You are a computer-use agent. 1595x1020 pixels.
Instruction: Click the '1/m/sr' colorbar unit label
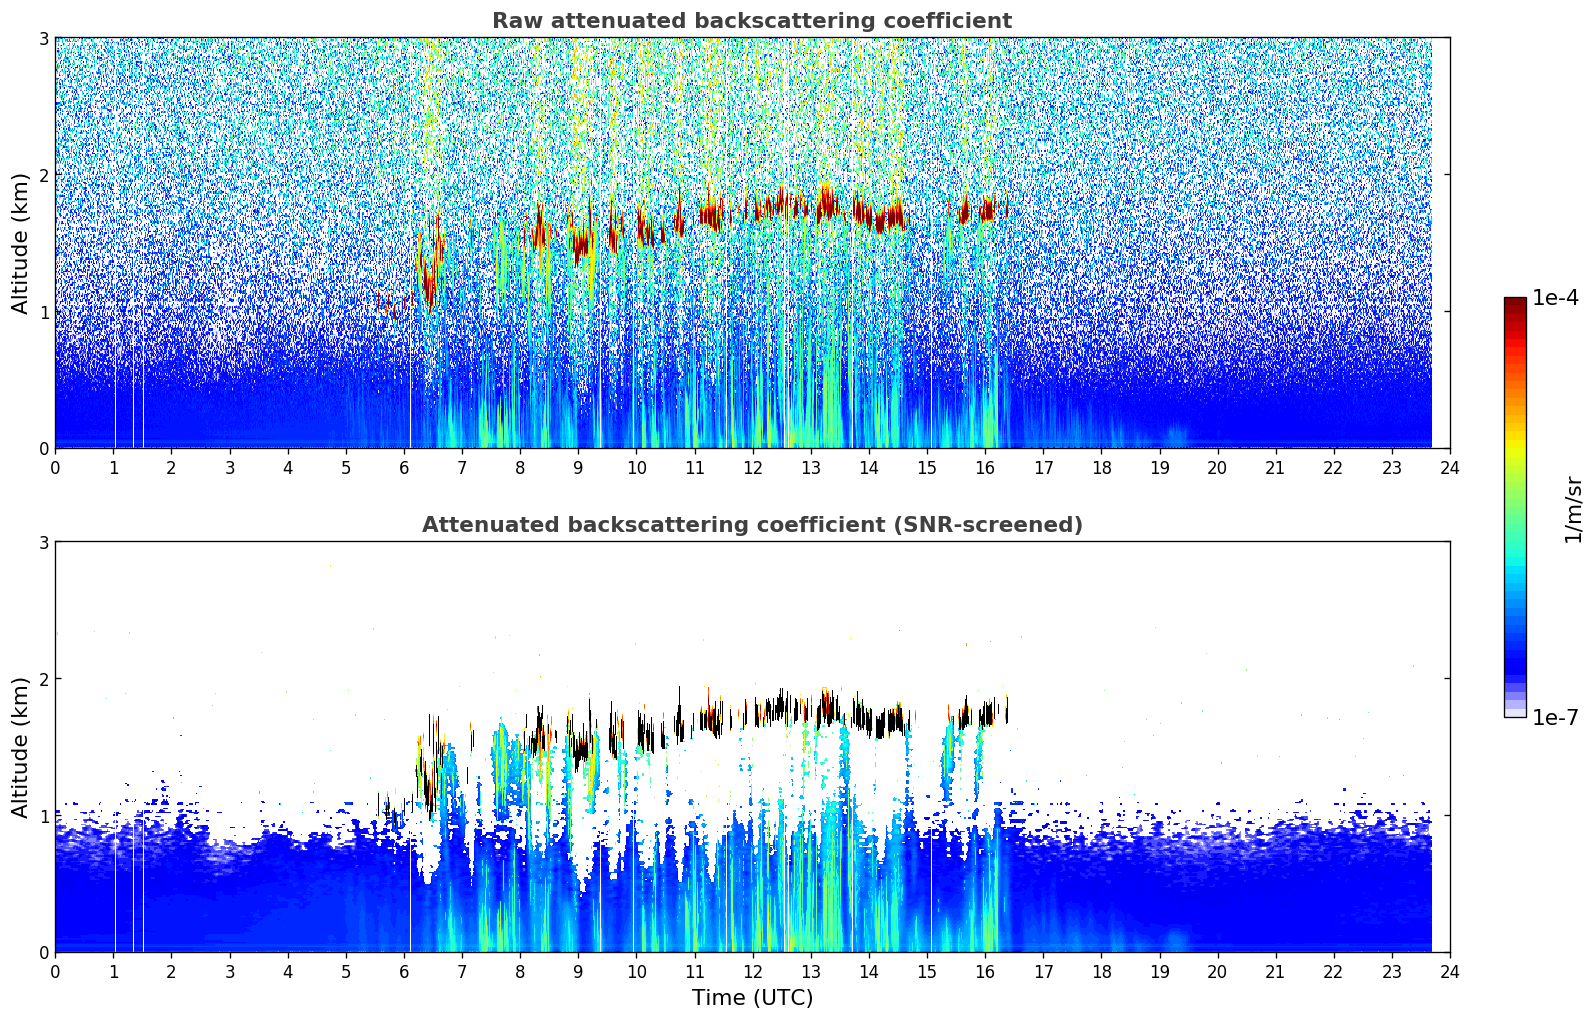pos(1573,508)
